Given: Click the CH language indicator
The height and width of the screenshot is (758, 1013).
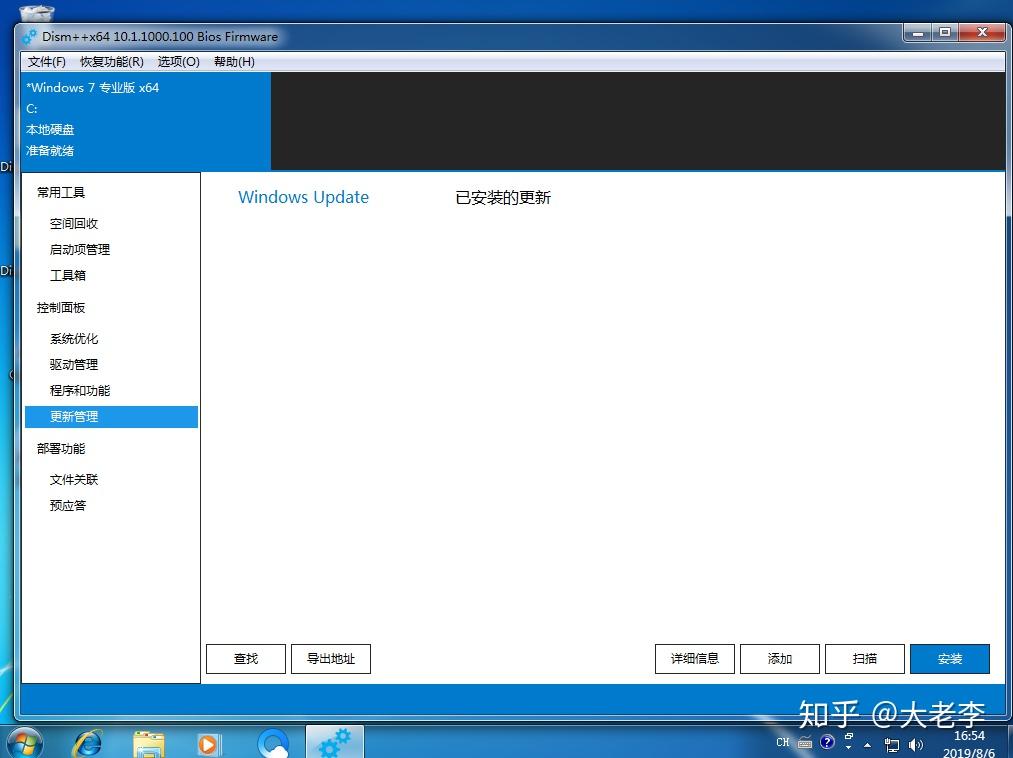Looking at the screenshot, I should (782, 742).
